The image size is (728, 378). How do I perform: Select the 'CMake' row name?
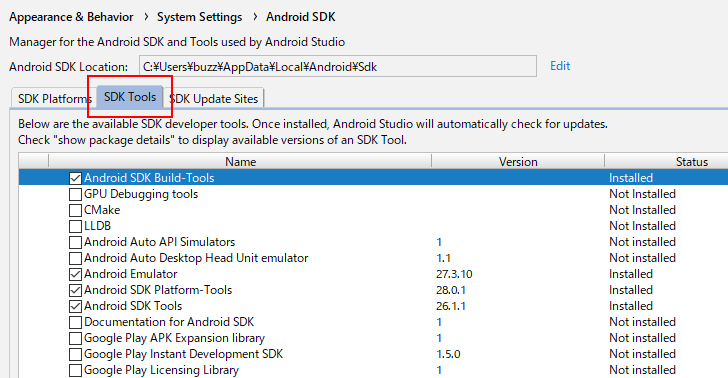102,210
